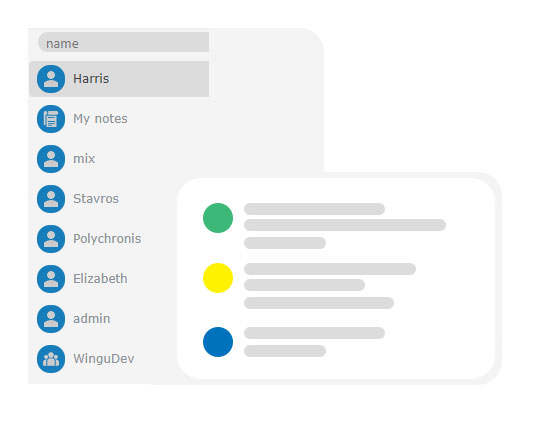The height and width of the screenshot is (430, 540).
Task: Open the My notes notepad icon
Action: click(51, 119)
